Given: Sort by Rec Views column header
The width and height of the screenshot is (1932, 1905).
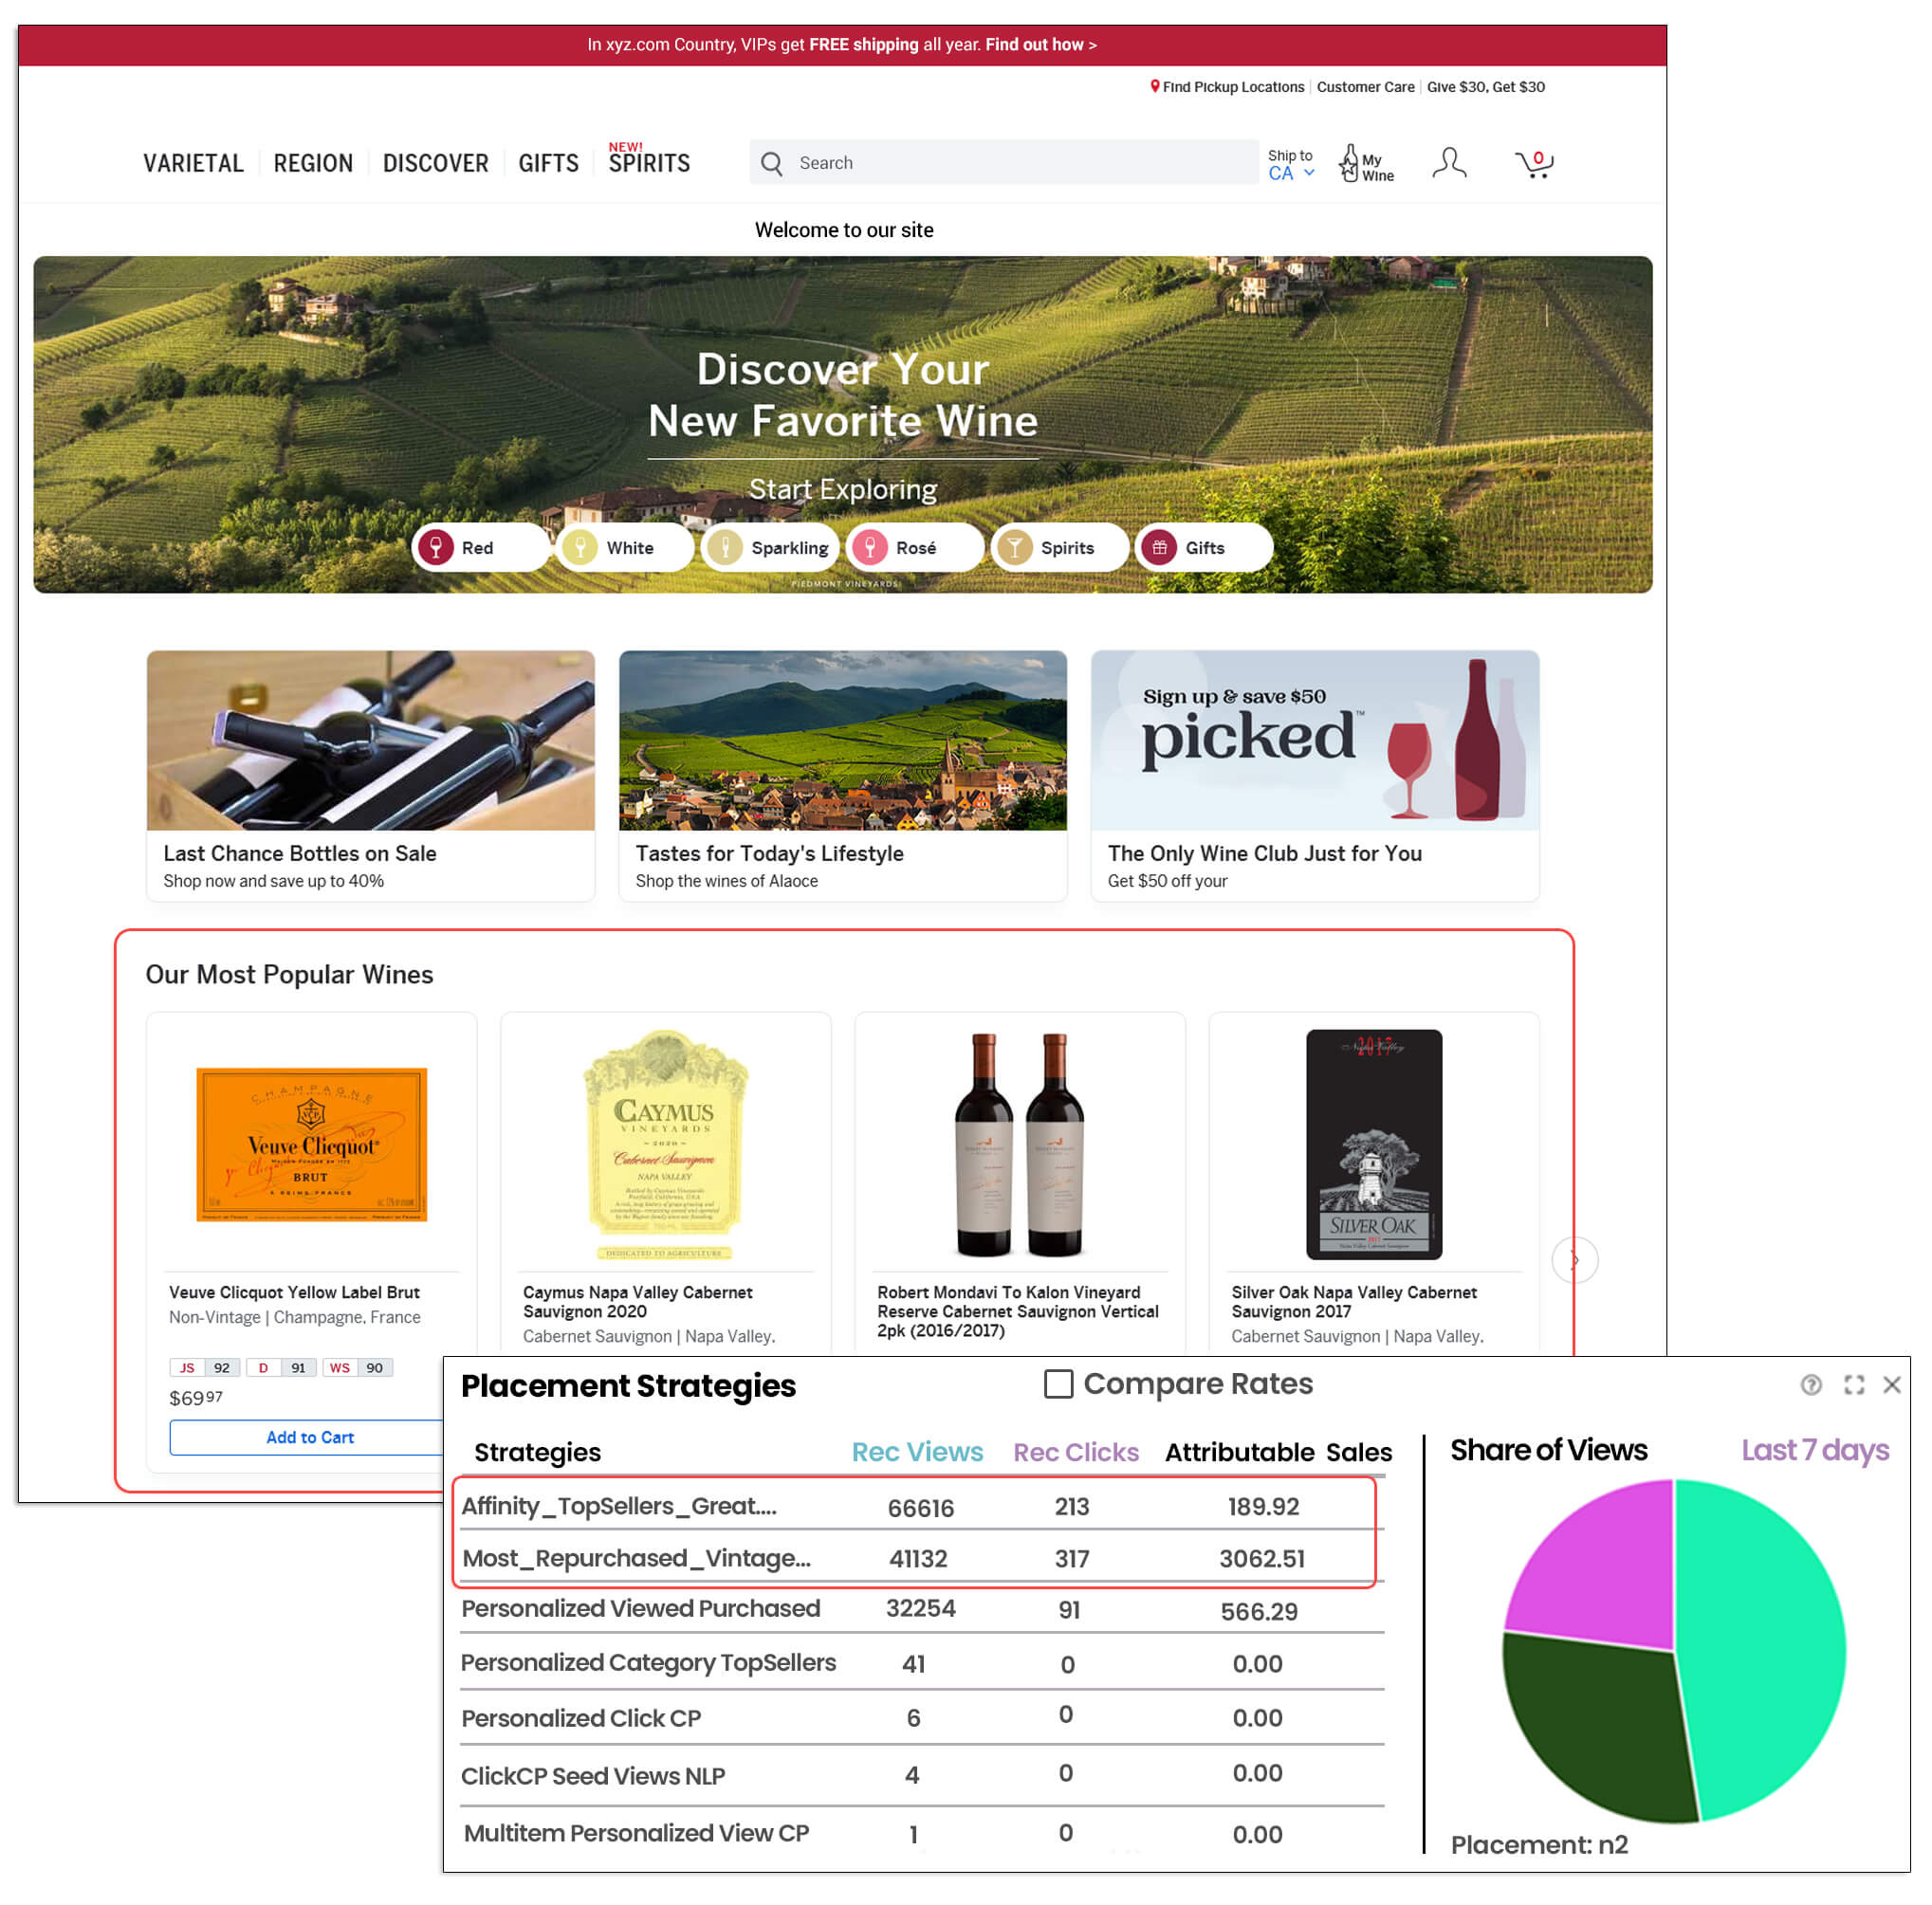Looking at the screenshot, I should click(916, 1451).
